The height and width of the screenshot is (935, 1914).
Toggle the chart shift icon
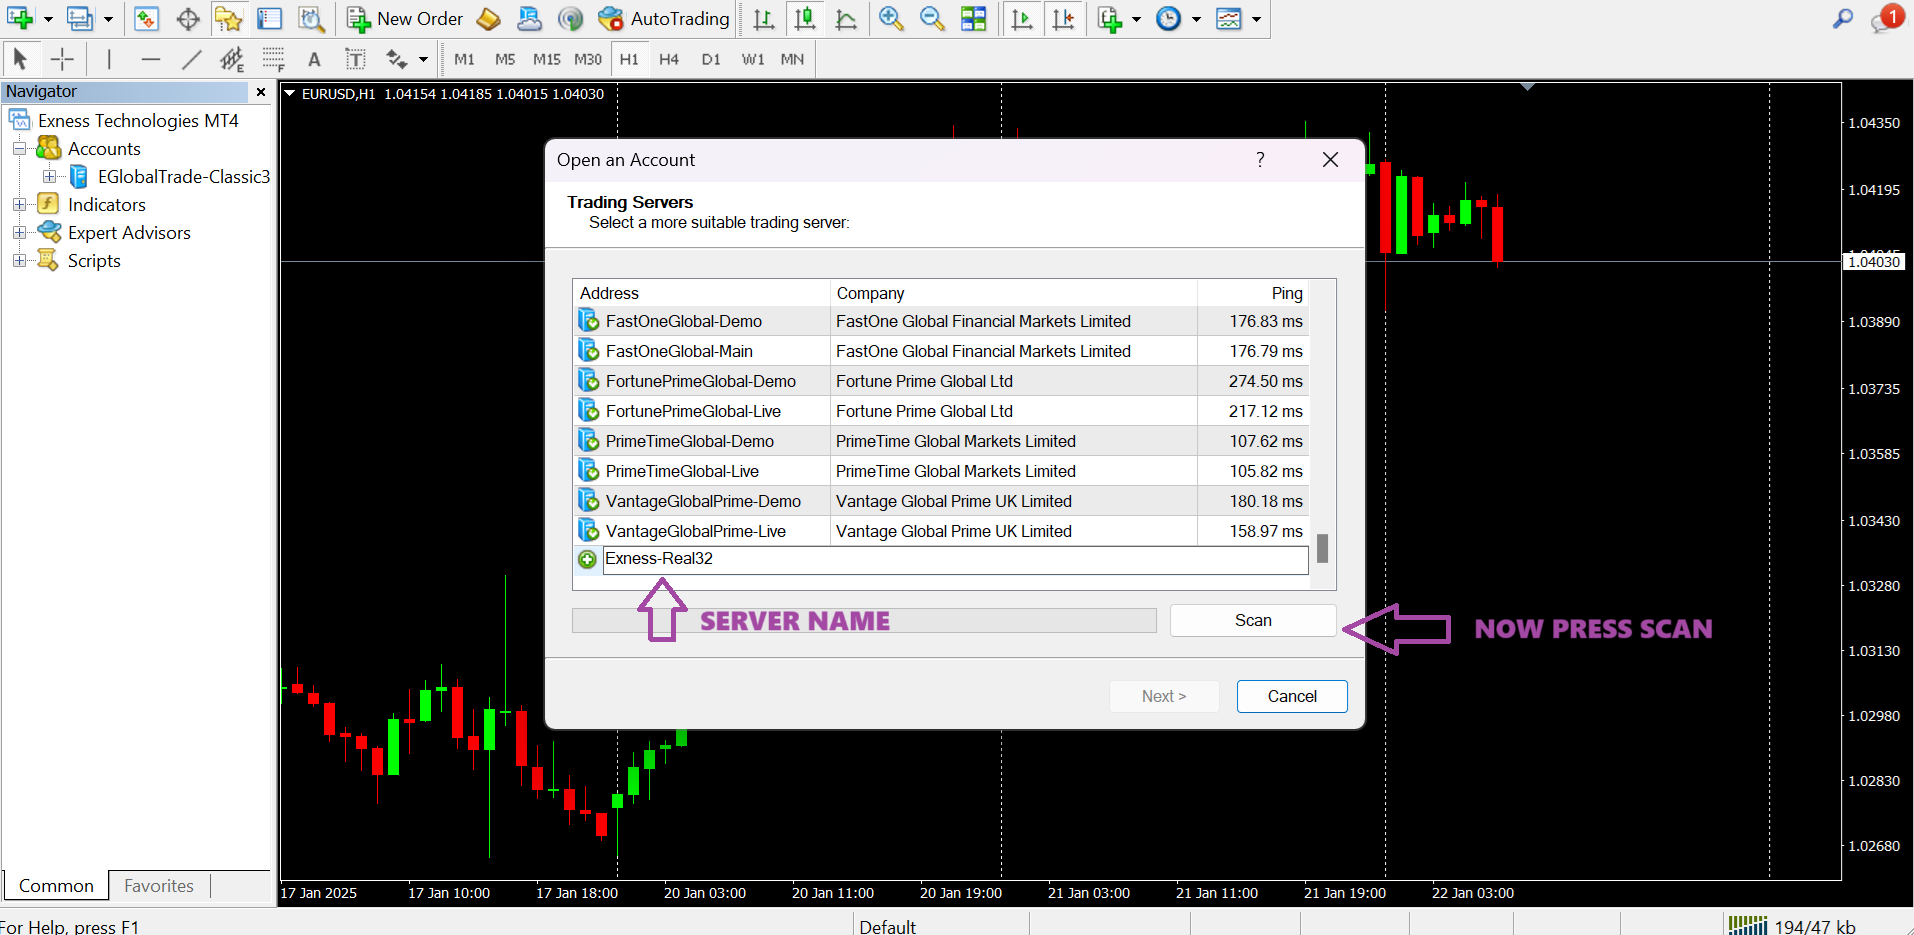[x=1063, y=18]
